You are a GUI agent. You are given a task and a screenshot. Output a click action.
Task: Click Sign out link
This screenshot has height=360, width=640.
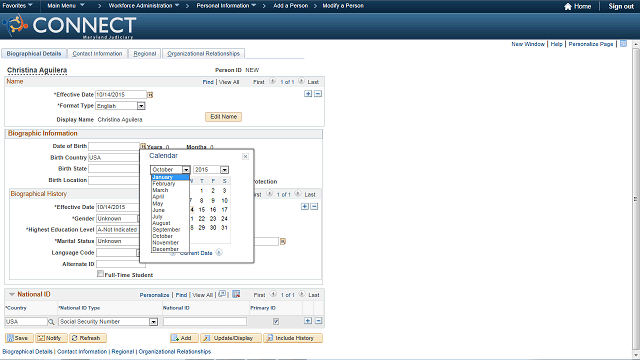(621, 6)
